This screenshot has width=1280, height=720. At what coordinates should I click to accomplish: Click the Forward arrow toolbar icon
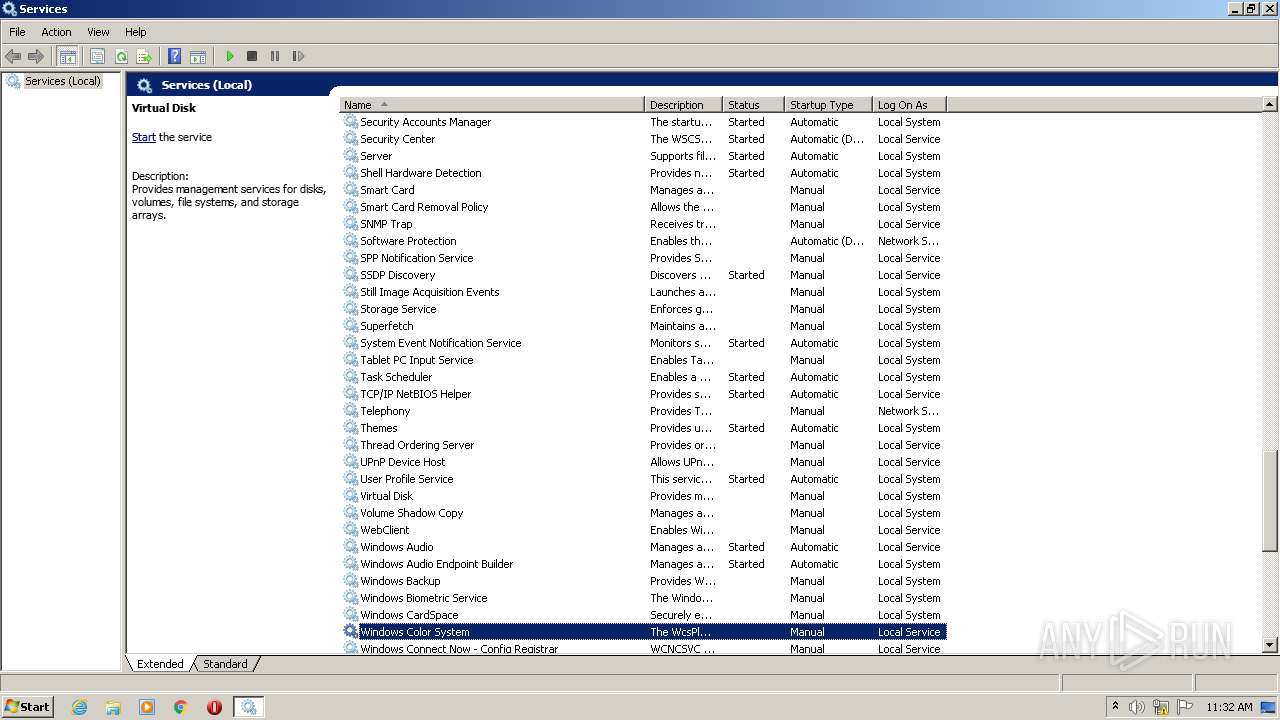click(36, 56)
